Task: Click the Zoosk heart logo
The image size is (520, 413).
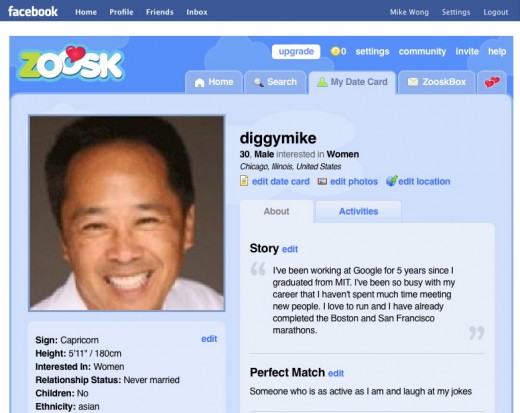Action: click(x=71, y=63)
